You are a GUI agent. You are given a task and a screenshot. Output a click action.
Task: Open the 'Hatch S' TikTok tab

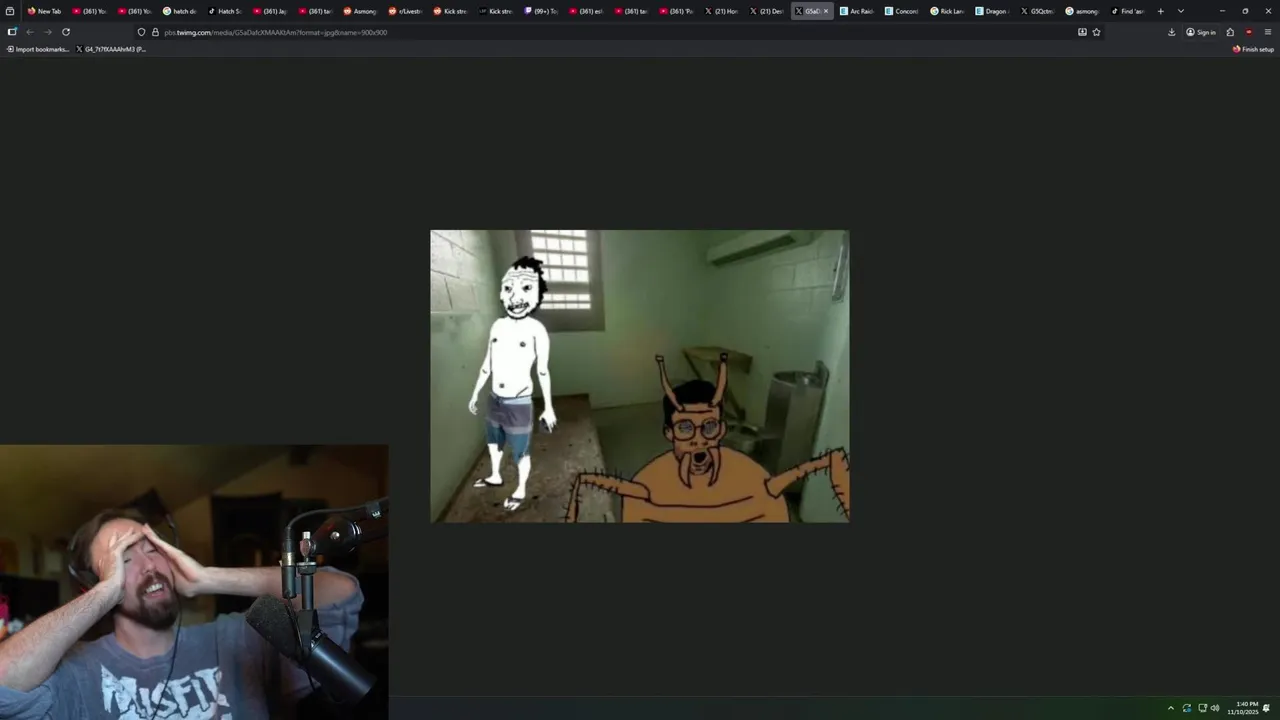pyautogui.click(x=224, y=11)
